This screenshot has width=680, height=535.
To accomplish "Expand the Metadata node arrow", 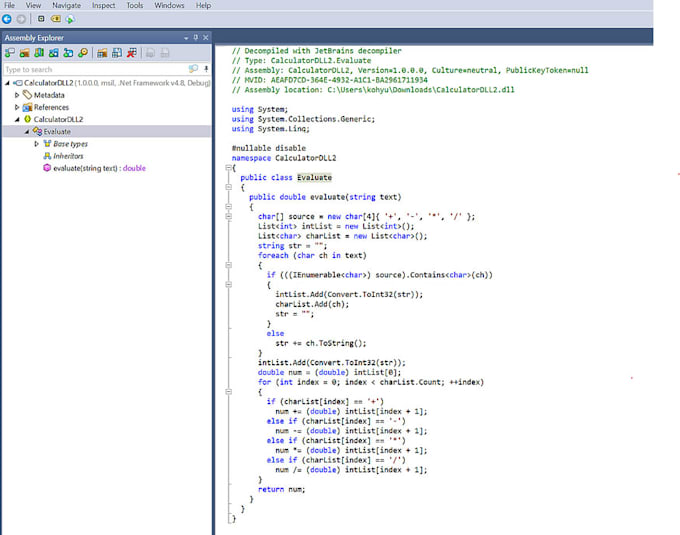I will (17, 95).
